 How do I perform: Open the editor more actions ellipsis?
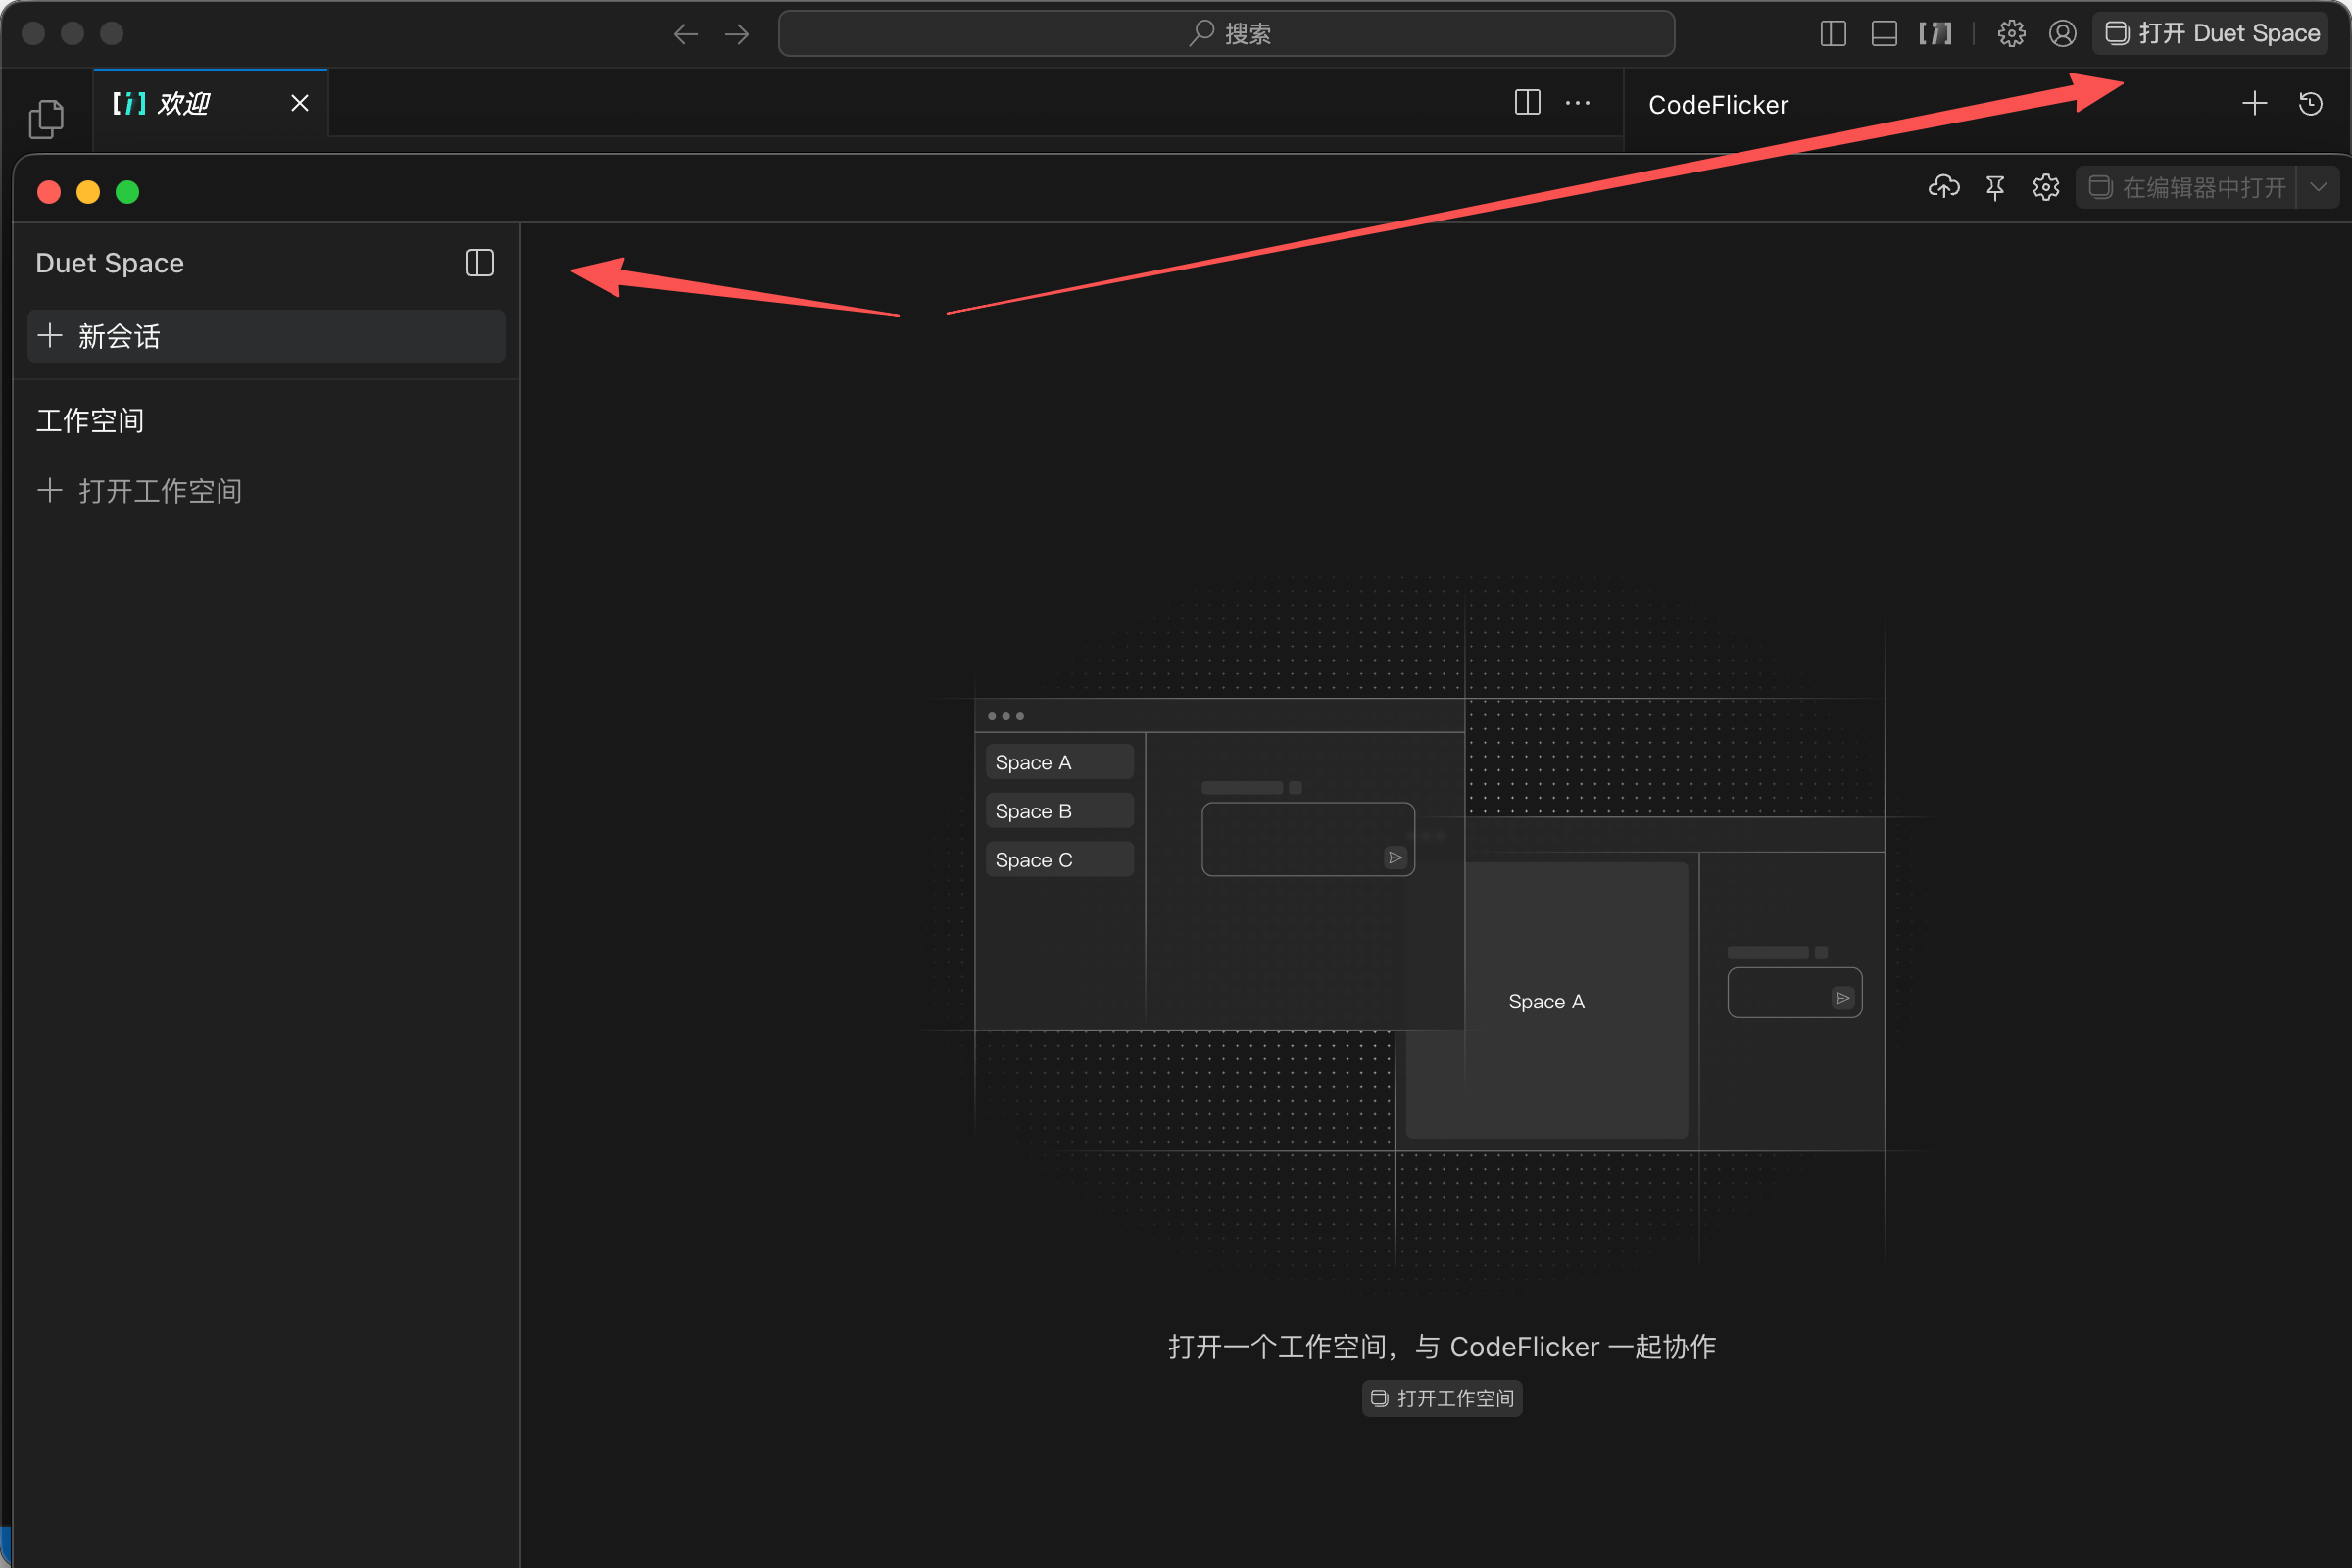1578,103
